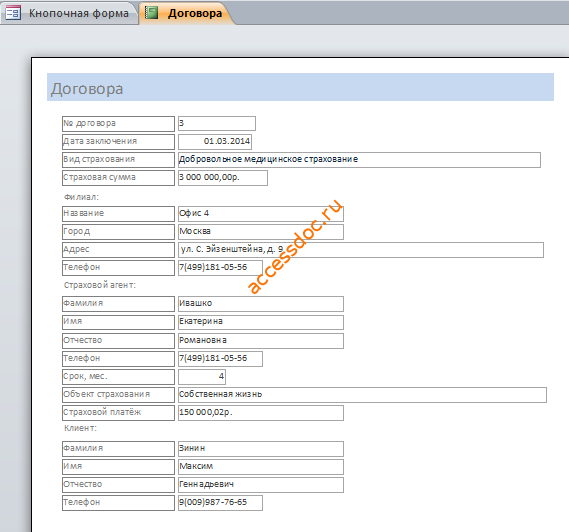
Task: Click the branch phone 7(499)181-05-56 under Филиал
Action: tap(220, 268)
